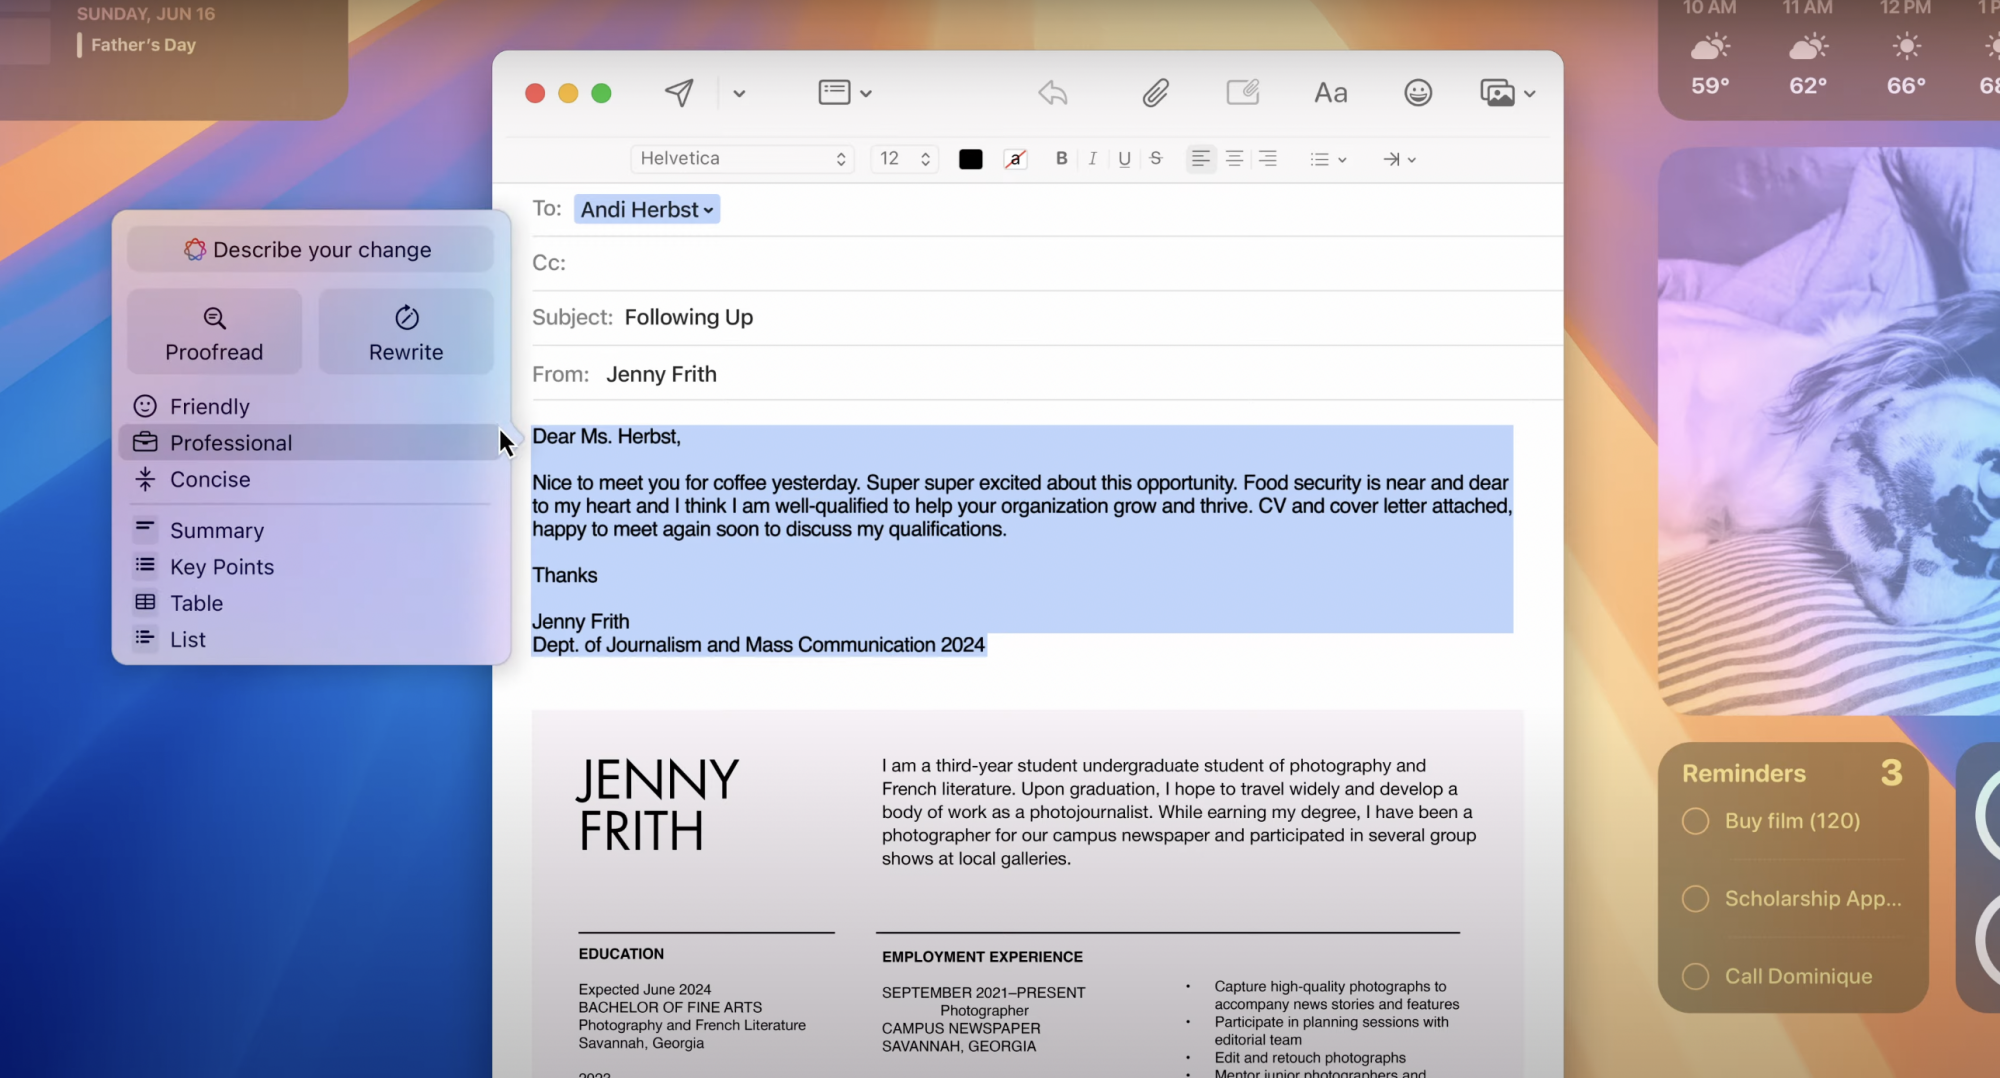Center align the text

click(x=1235, y=158)
